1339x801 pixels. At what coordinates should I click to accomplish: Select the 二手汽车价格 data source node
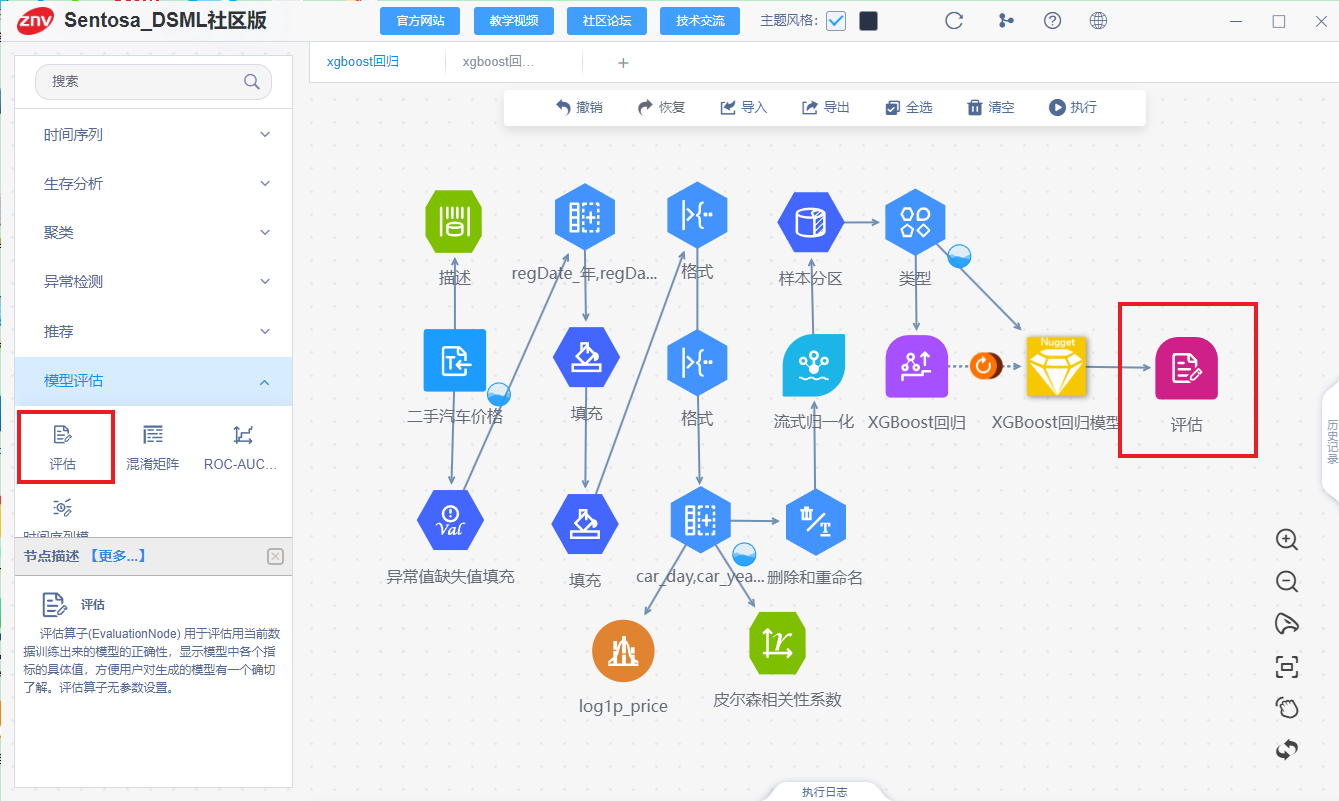[454, 360]
